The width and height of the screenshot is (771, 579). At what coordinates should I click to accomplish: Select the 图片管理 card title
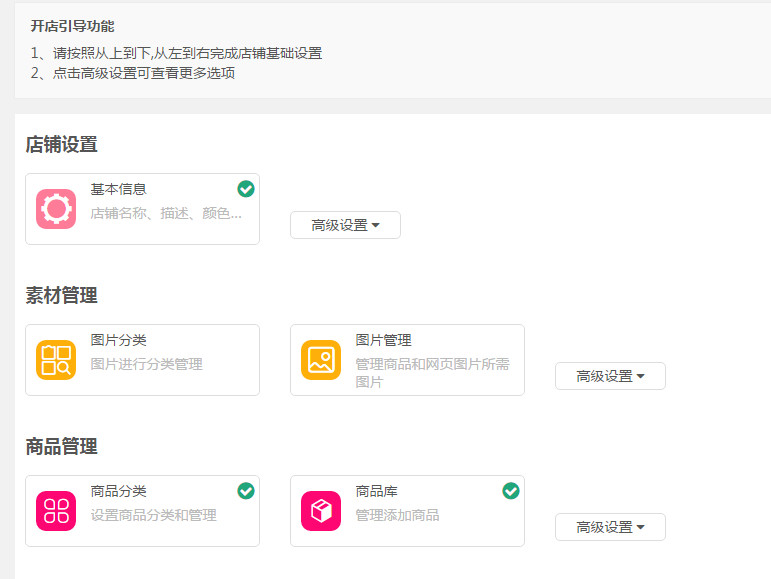(383, 340)
